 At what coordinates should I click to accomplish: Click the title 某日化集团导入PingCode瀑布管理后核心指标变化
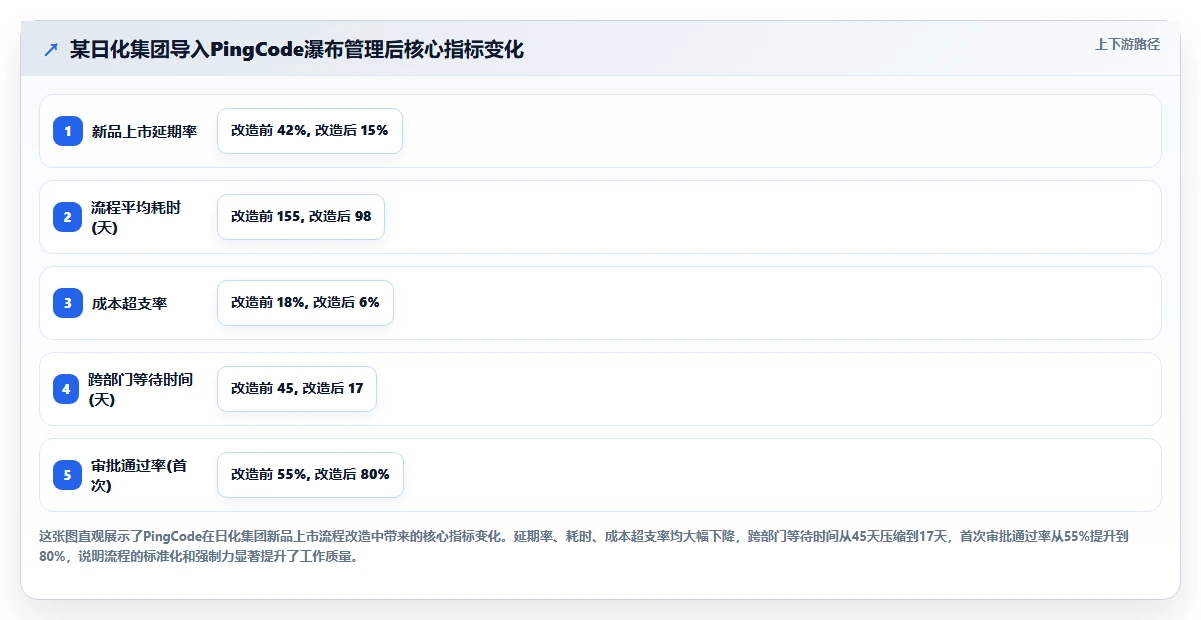pos(297,50)
